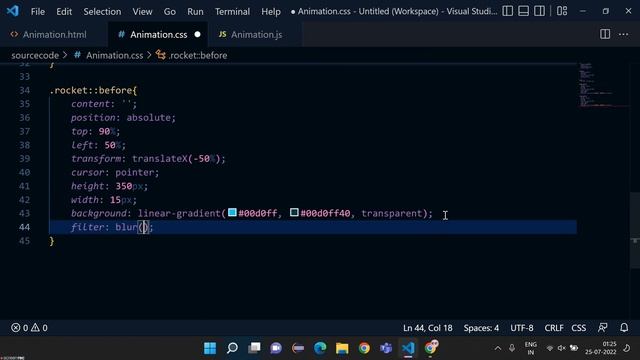Click 'translateX(-50%)' value
The image size is (640, 360).
click(x=176, y=159)
